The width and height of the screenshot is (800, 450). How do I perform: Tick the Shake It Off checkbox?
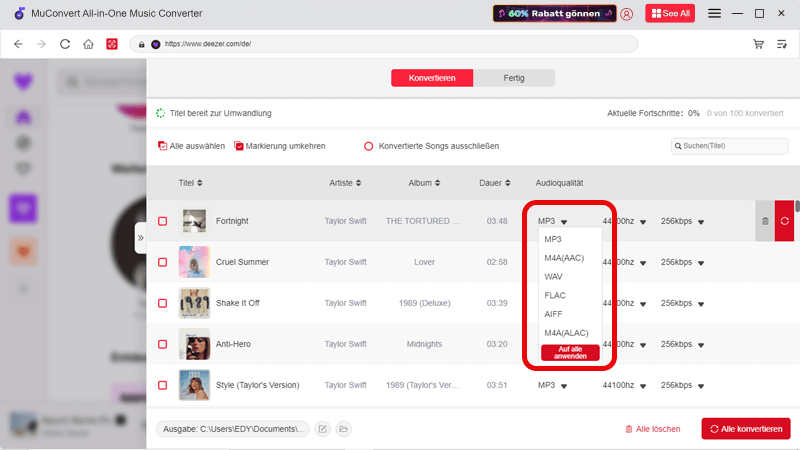162,303
